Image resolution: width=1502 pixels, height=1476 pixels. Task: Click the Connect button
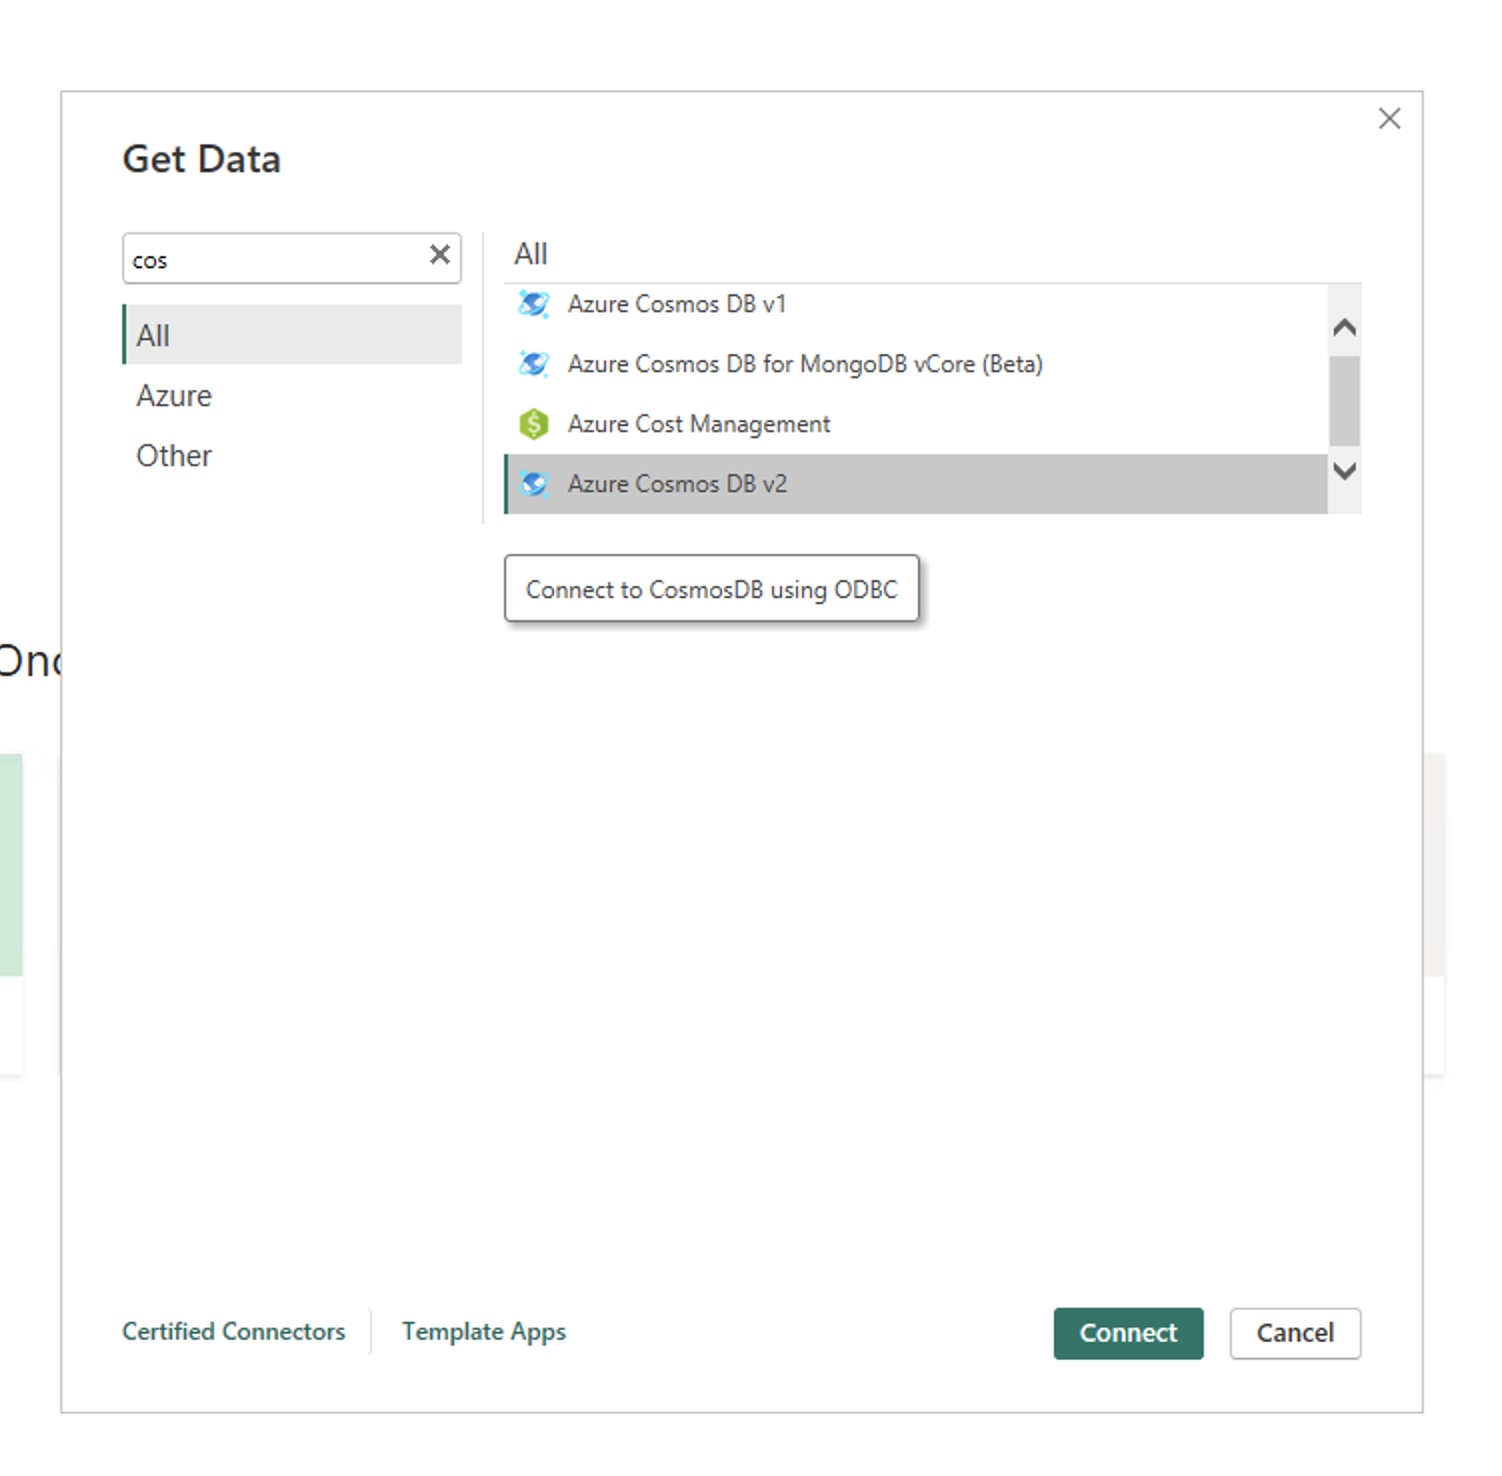tap(1128, 1333)
